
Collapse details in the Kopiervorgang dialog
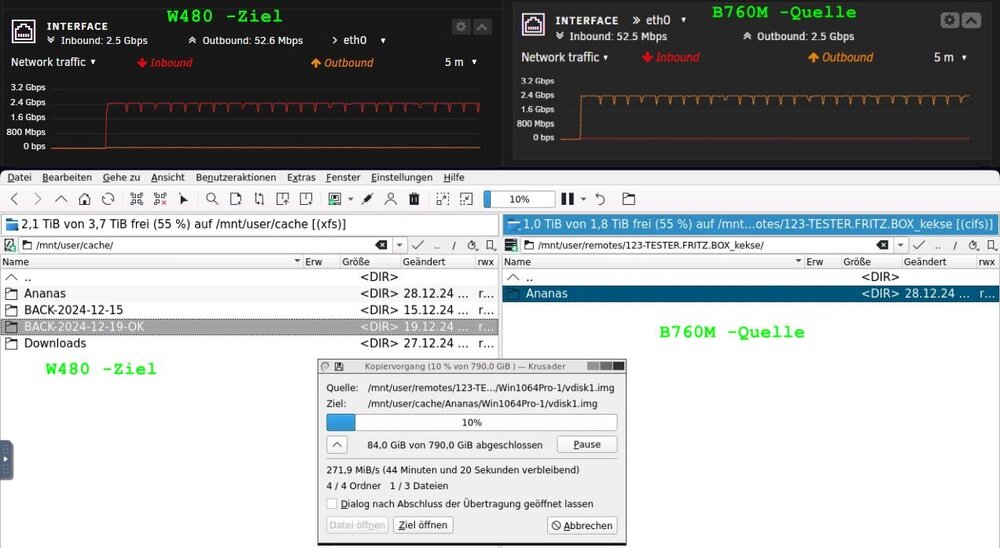coord(337,445)
